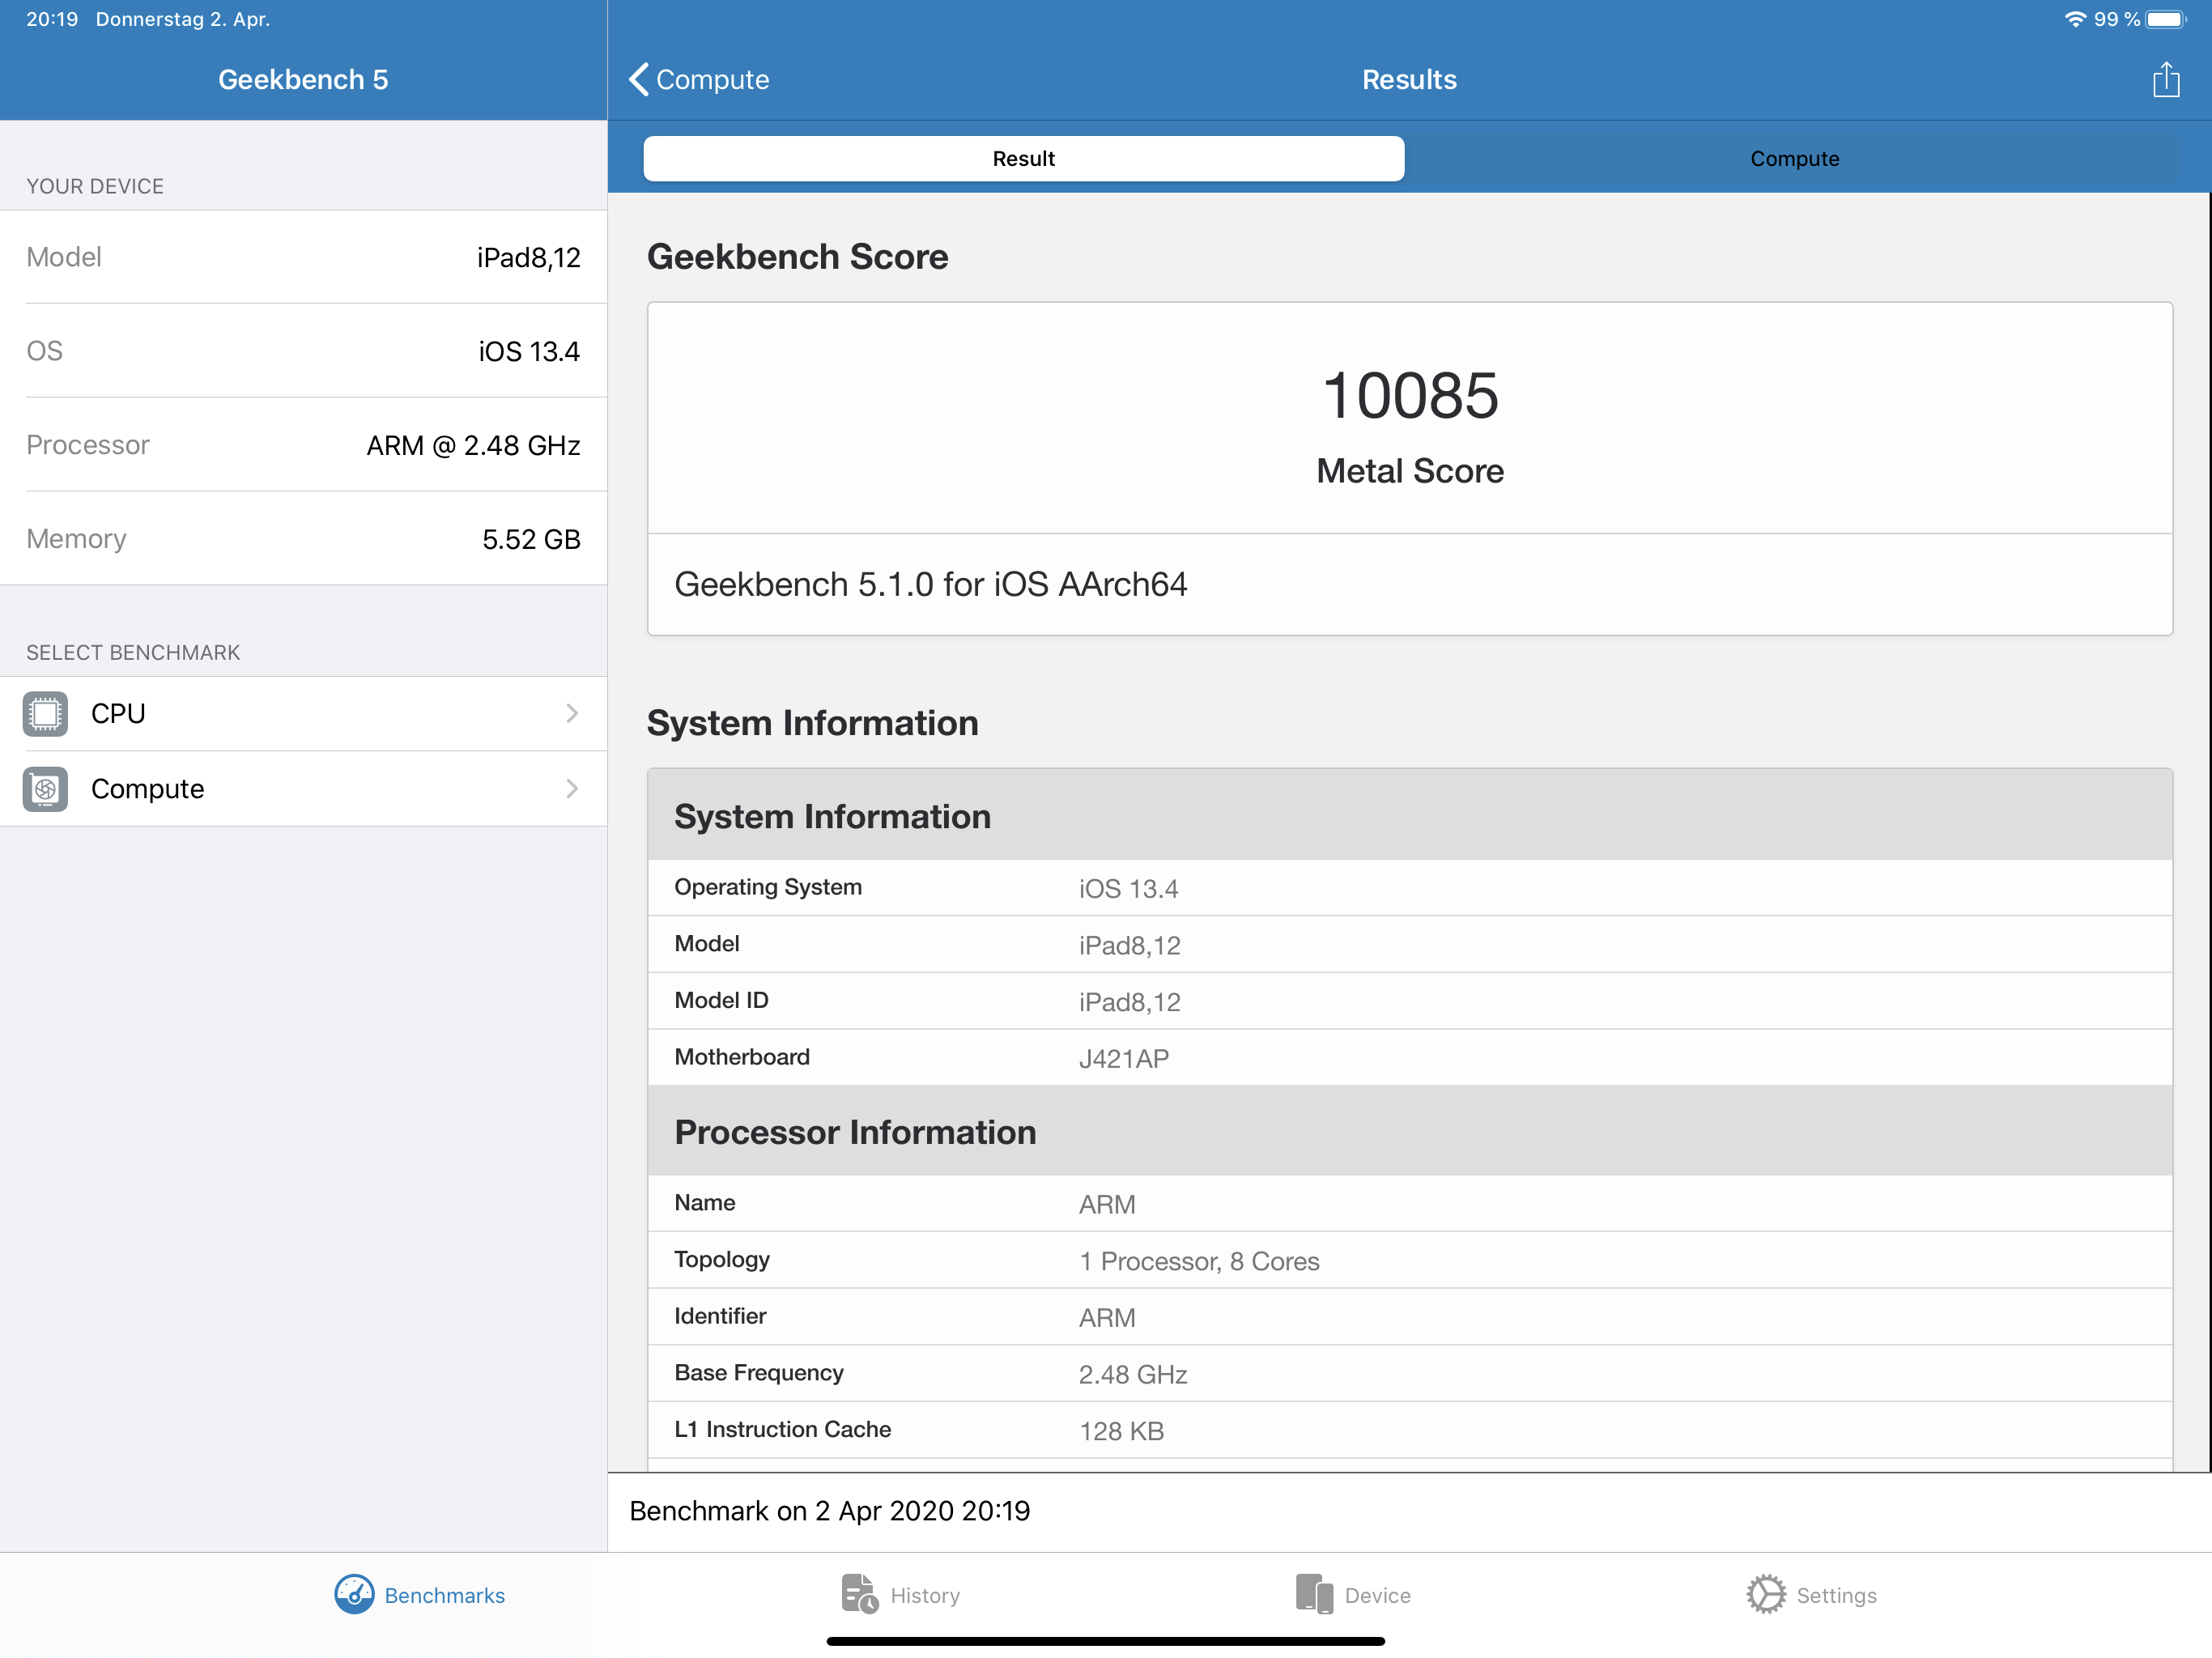
Task: Tap the History document icon
Action: tap(859, 1594)
